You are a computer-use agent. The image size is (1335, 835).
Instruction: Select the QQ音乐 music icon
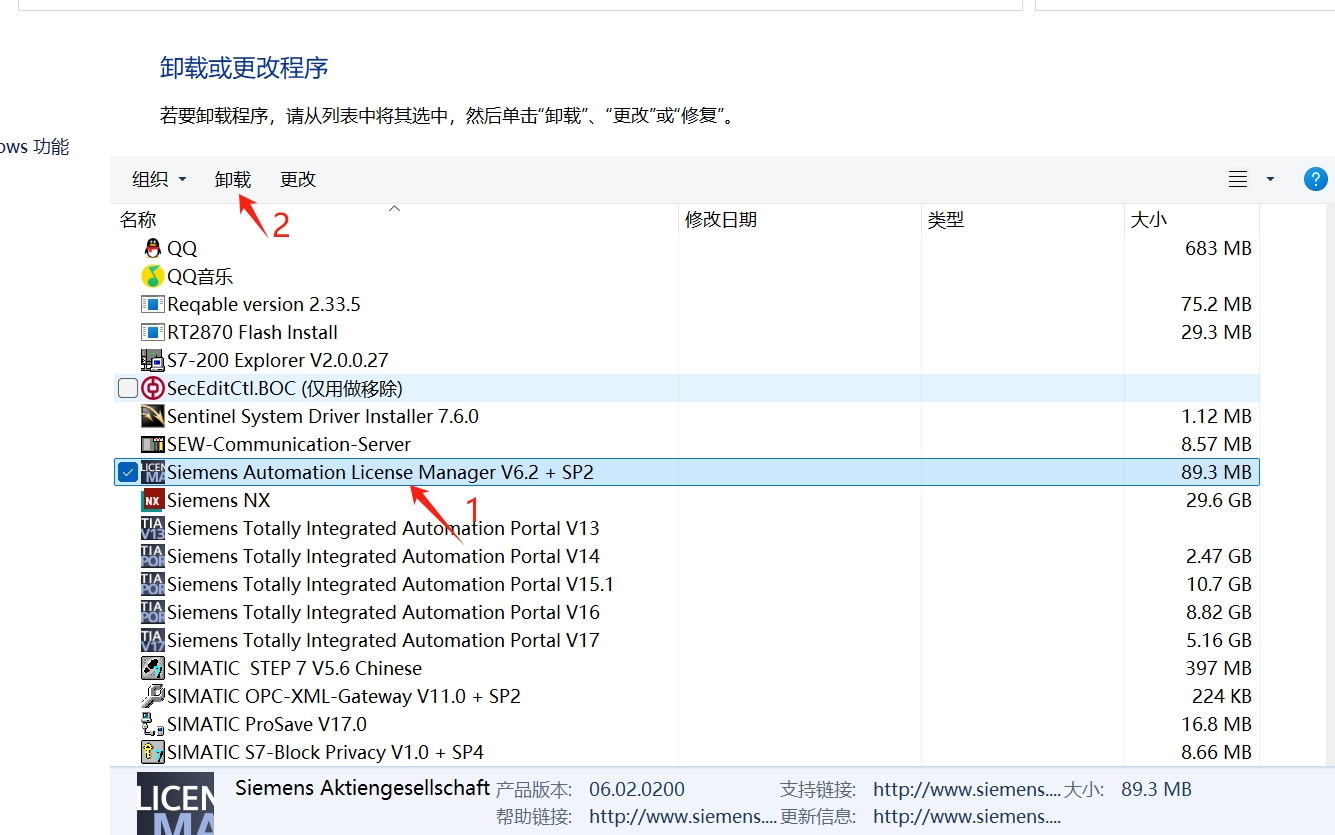tap(152, 276)
